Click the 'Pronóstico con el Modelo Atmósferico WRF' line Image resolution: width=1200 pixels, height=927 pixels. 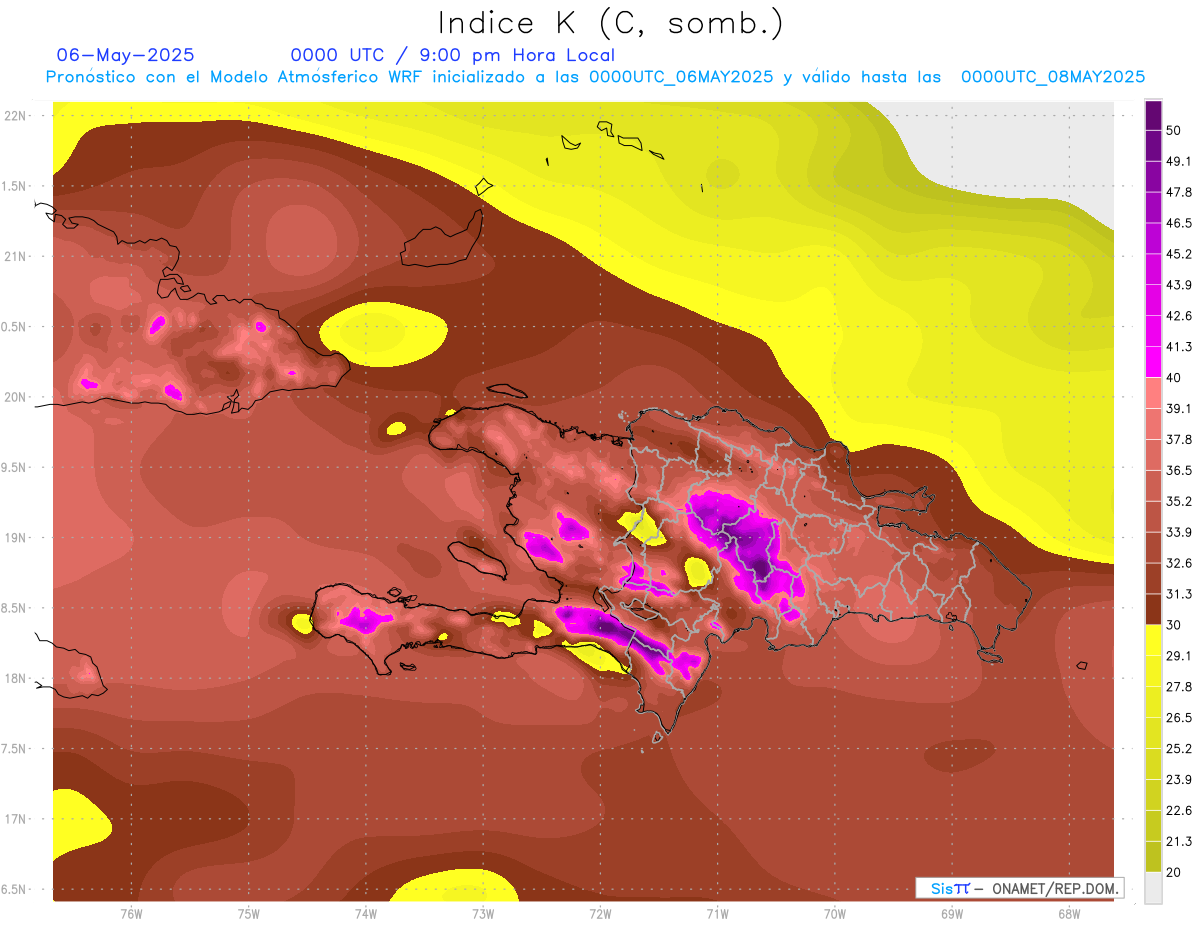tap(595, 77)
